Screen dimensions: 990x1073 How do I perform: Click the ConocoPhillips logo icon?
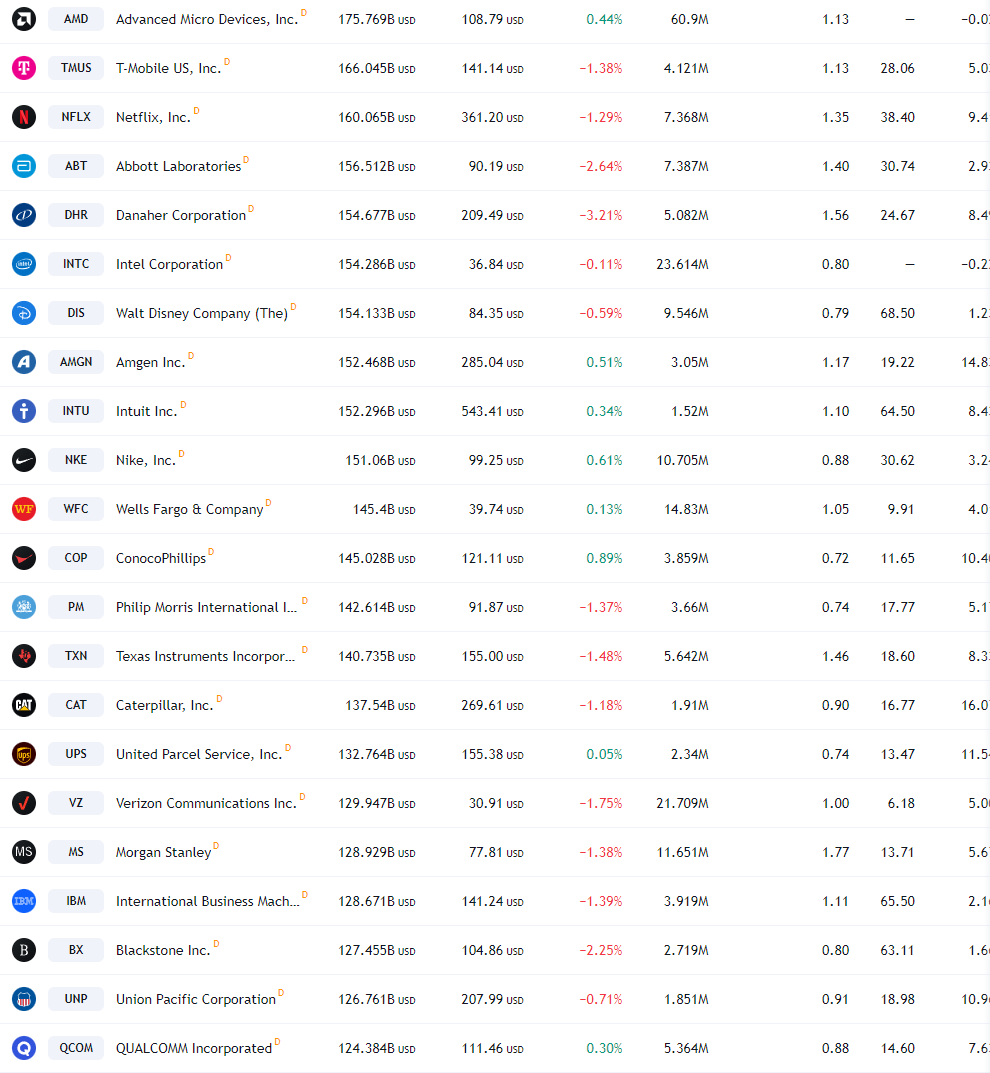(24, 558)
